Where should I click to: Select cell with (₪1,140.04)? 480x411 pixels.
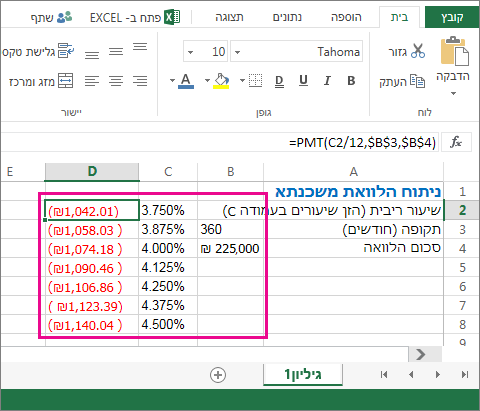92,325
